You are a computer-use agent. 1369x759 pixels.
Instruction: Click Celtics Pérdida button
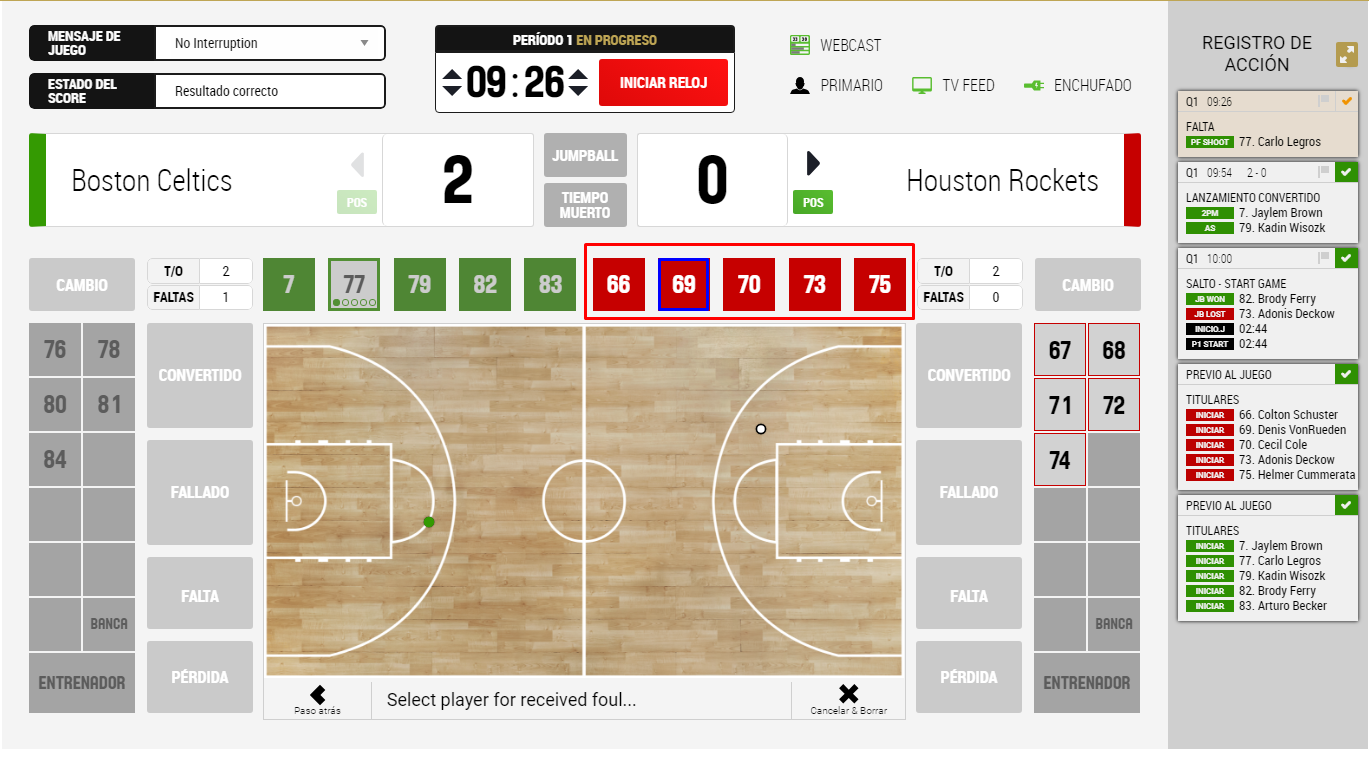tap(200, 677)
